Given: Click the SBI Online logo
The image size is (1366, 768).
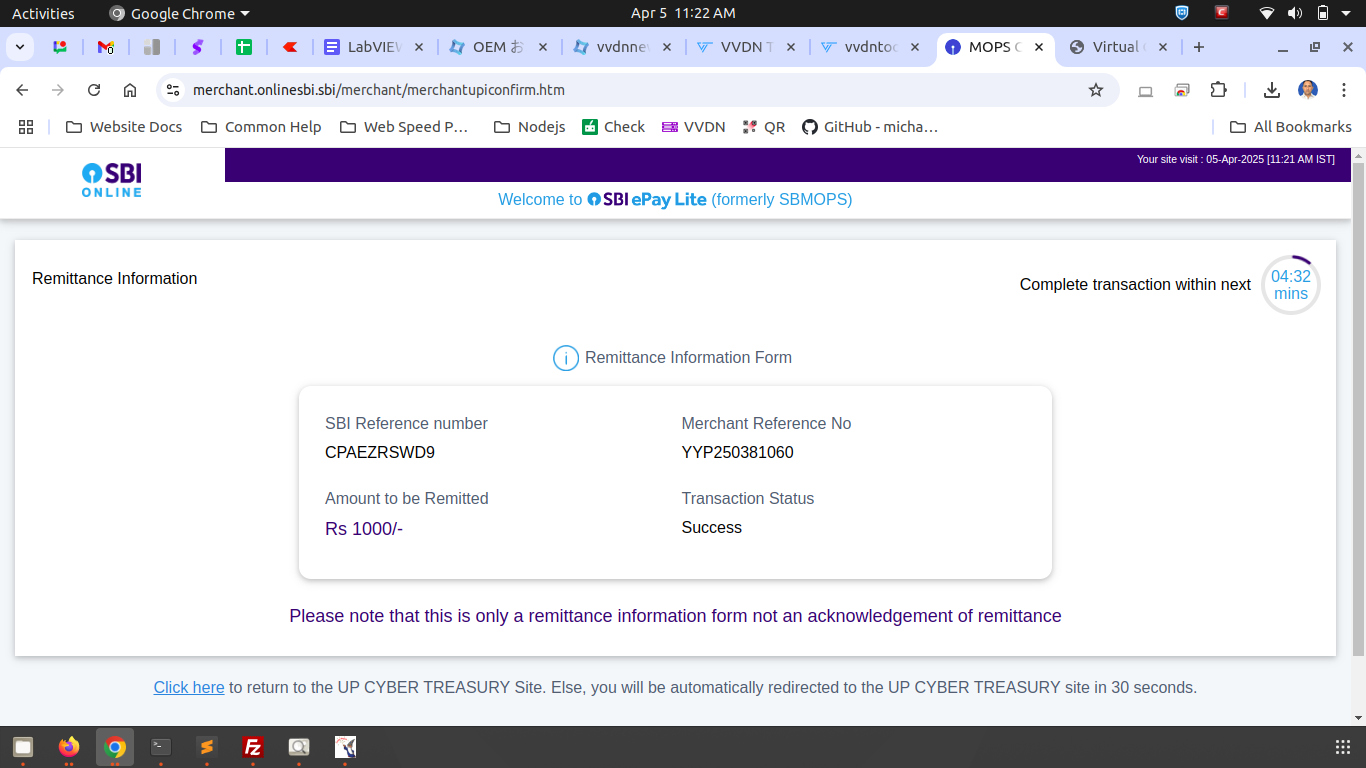Looking at the screenshot, I should pyautogui.click(x=112, y=180).
